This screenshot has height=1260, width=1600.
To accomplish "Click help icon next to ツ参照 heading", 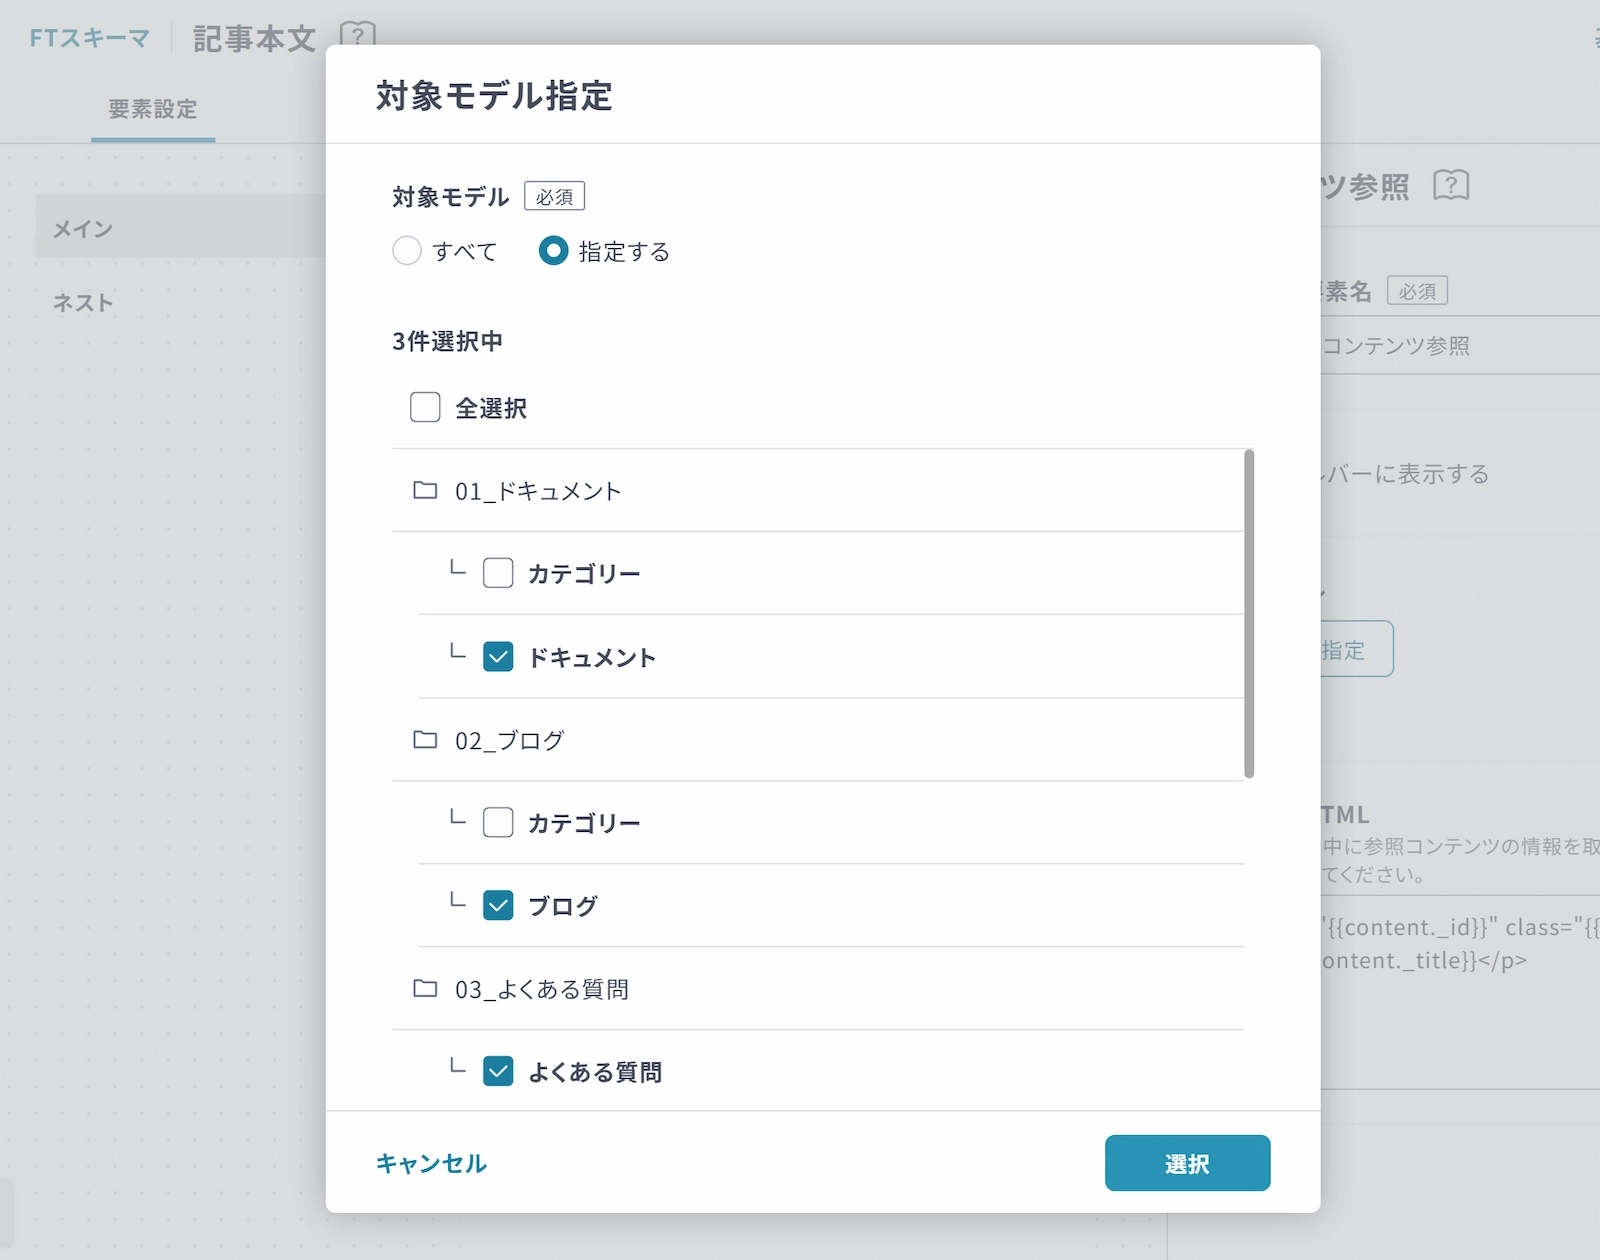I will coord(1450,185).
